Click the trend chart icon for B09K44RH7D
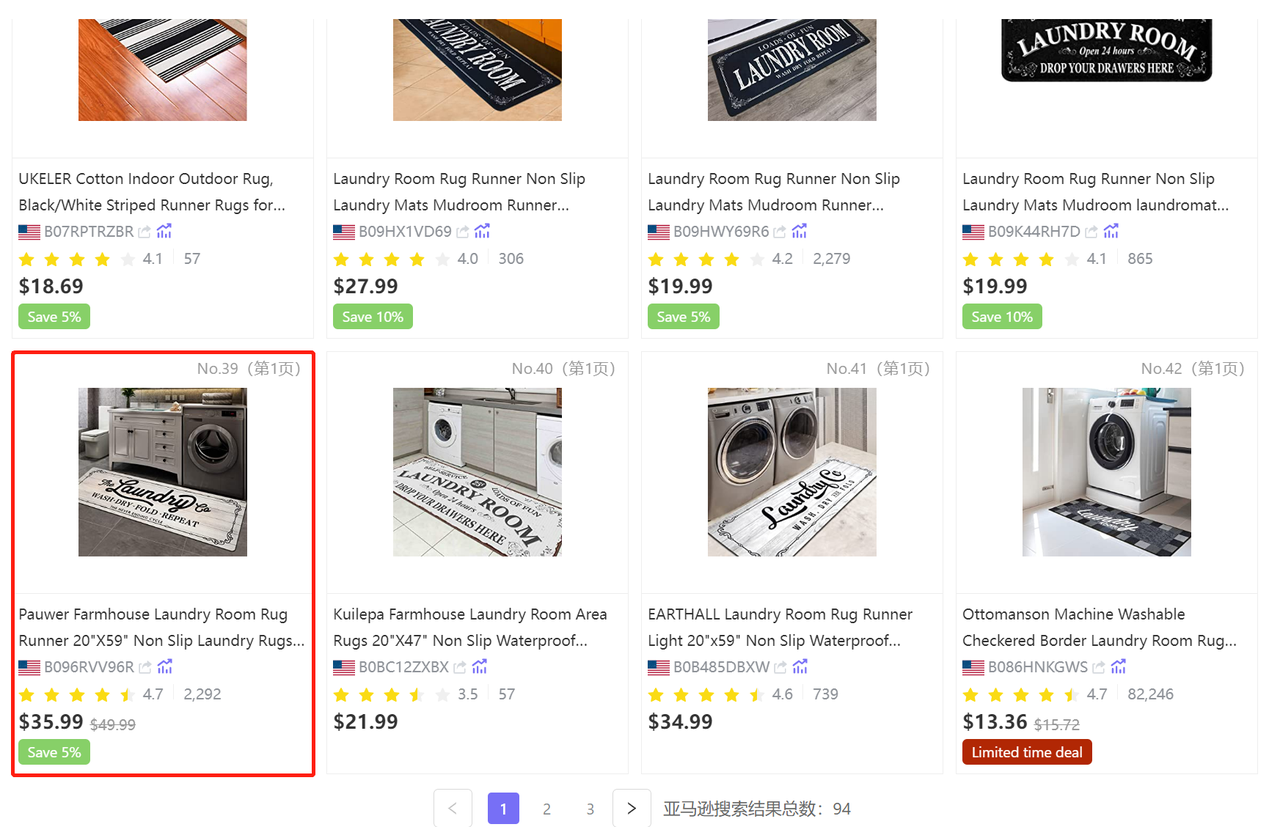The height and width of the screenshot is (827, 1280). [x=1111, y=231]
